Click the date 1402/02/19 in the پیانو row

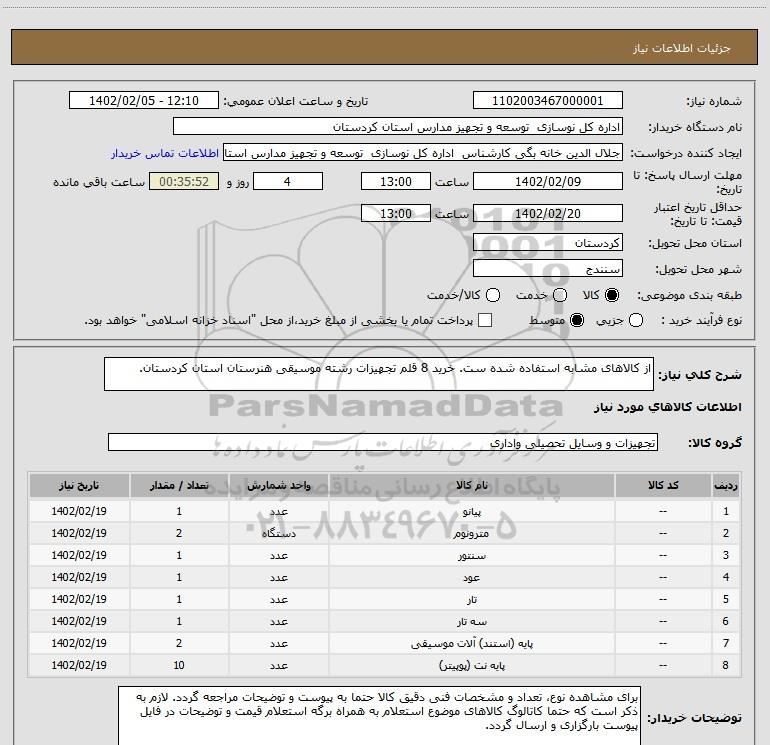tap(79, 511)
